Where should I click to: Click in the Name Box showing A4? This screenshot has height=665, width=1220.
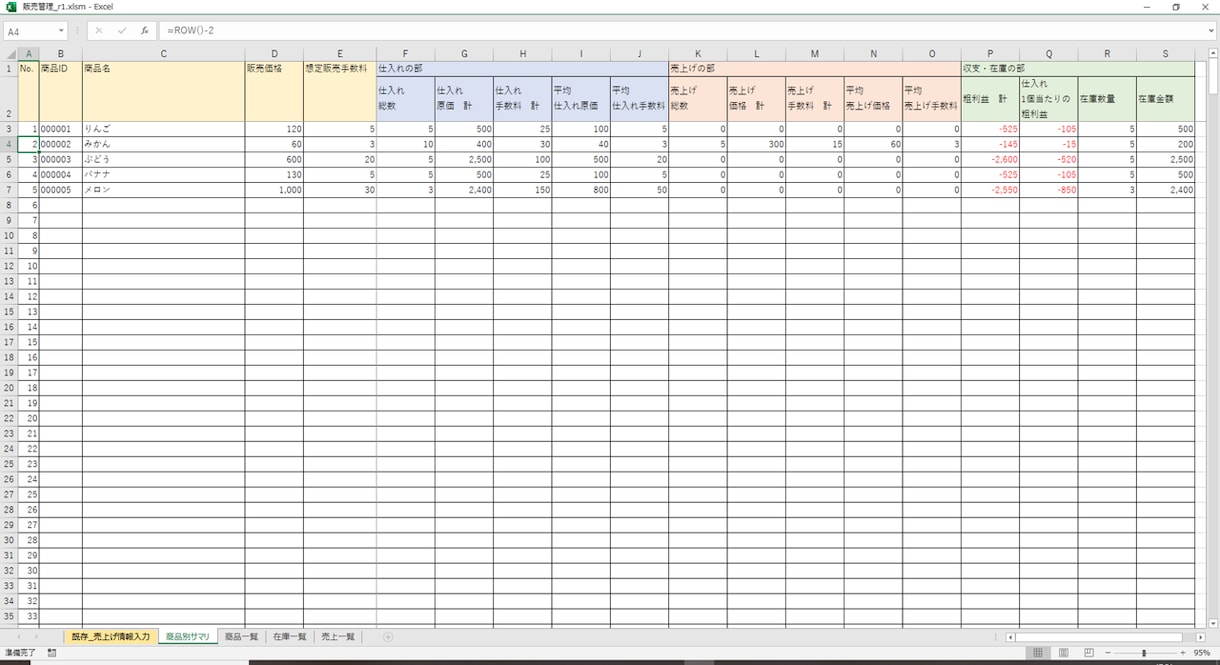[30, 31]
